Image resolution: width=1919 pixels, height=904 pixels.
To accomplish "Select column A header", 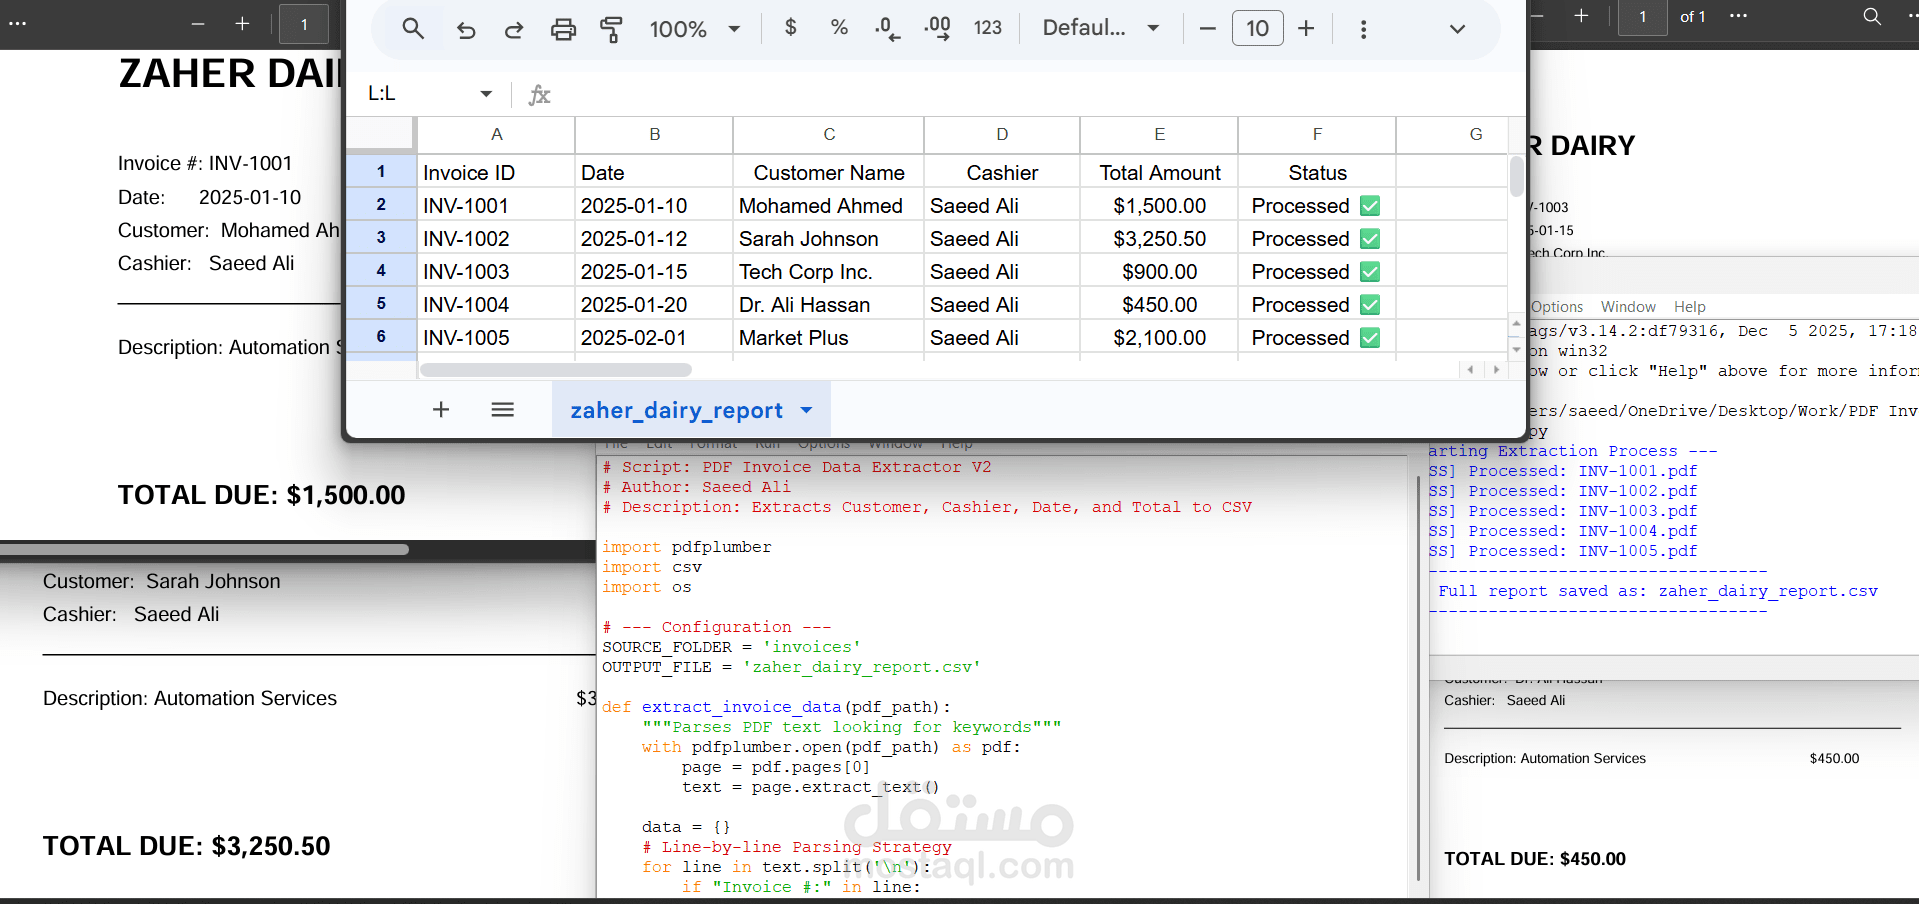I will 496,134.
